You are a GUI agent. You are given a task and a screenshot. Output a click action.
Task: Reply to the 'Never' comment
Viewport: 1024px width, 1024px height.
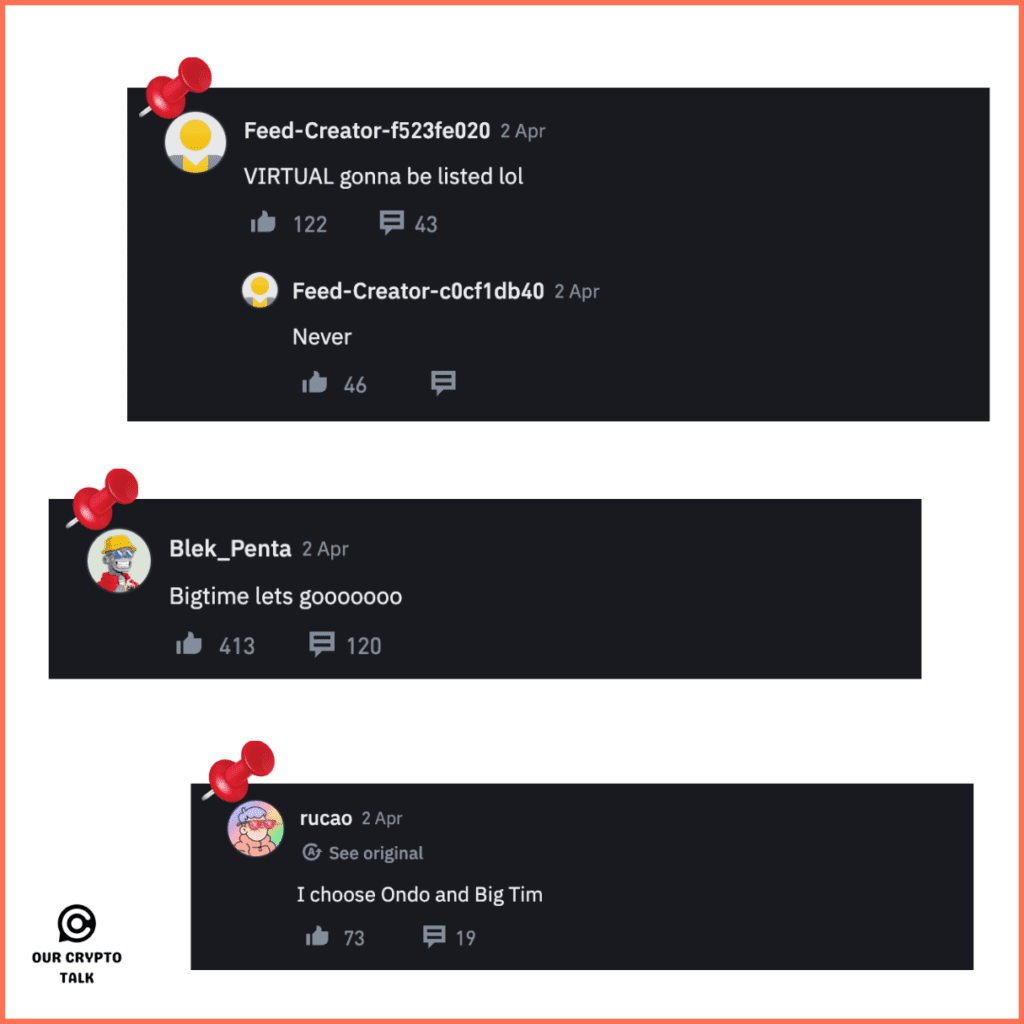443,383
